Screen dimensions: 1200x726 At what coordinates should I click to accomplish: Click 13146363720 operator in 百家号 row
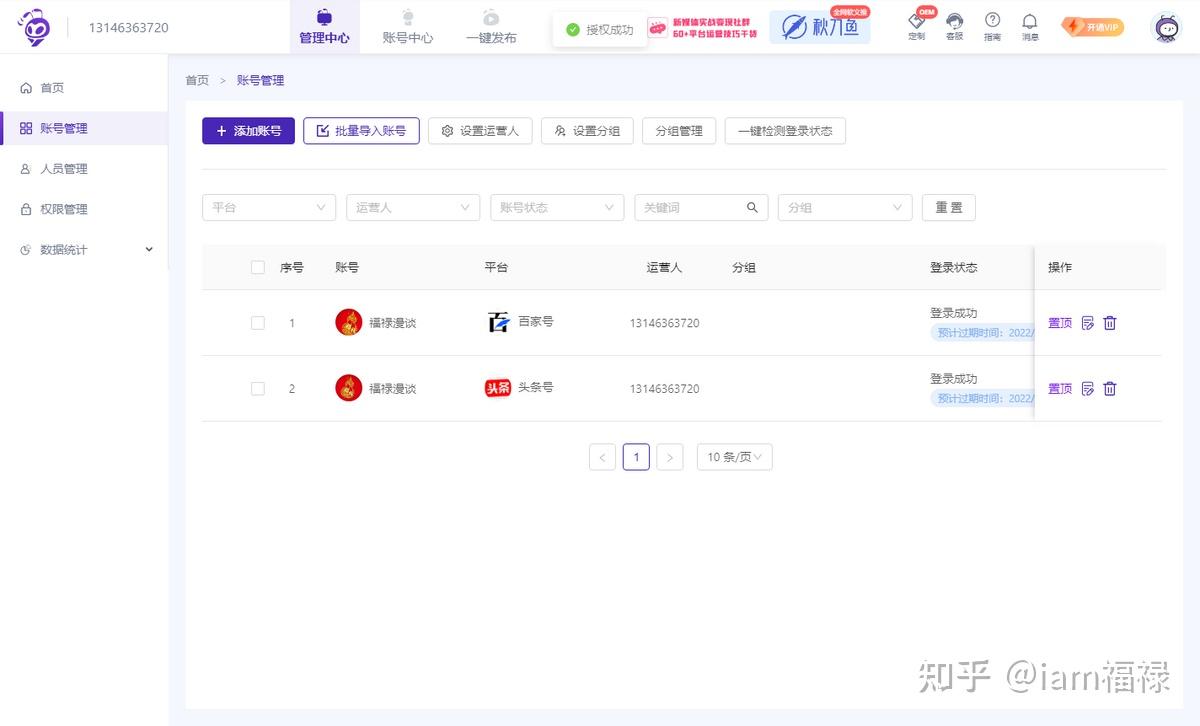tap(665, 323)
